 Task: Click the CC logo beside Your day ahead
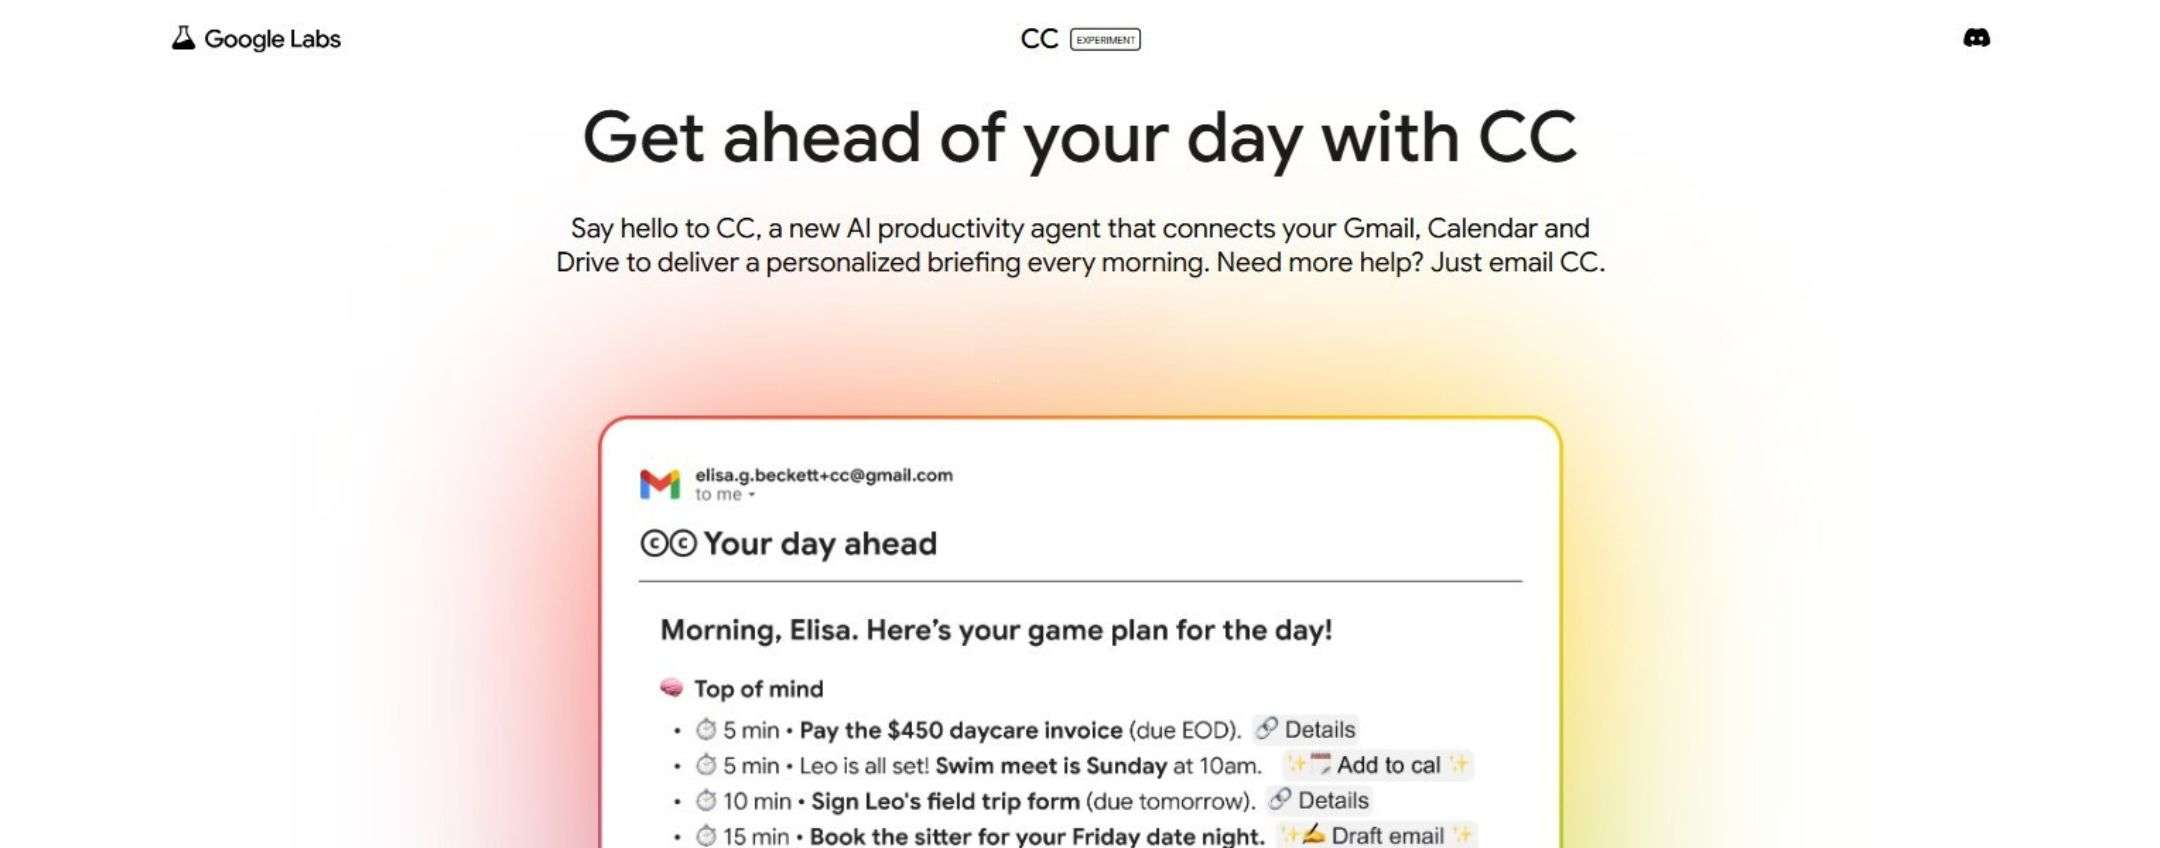click(x=668, y=543)
